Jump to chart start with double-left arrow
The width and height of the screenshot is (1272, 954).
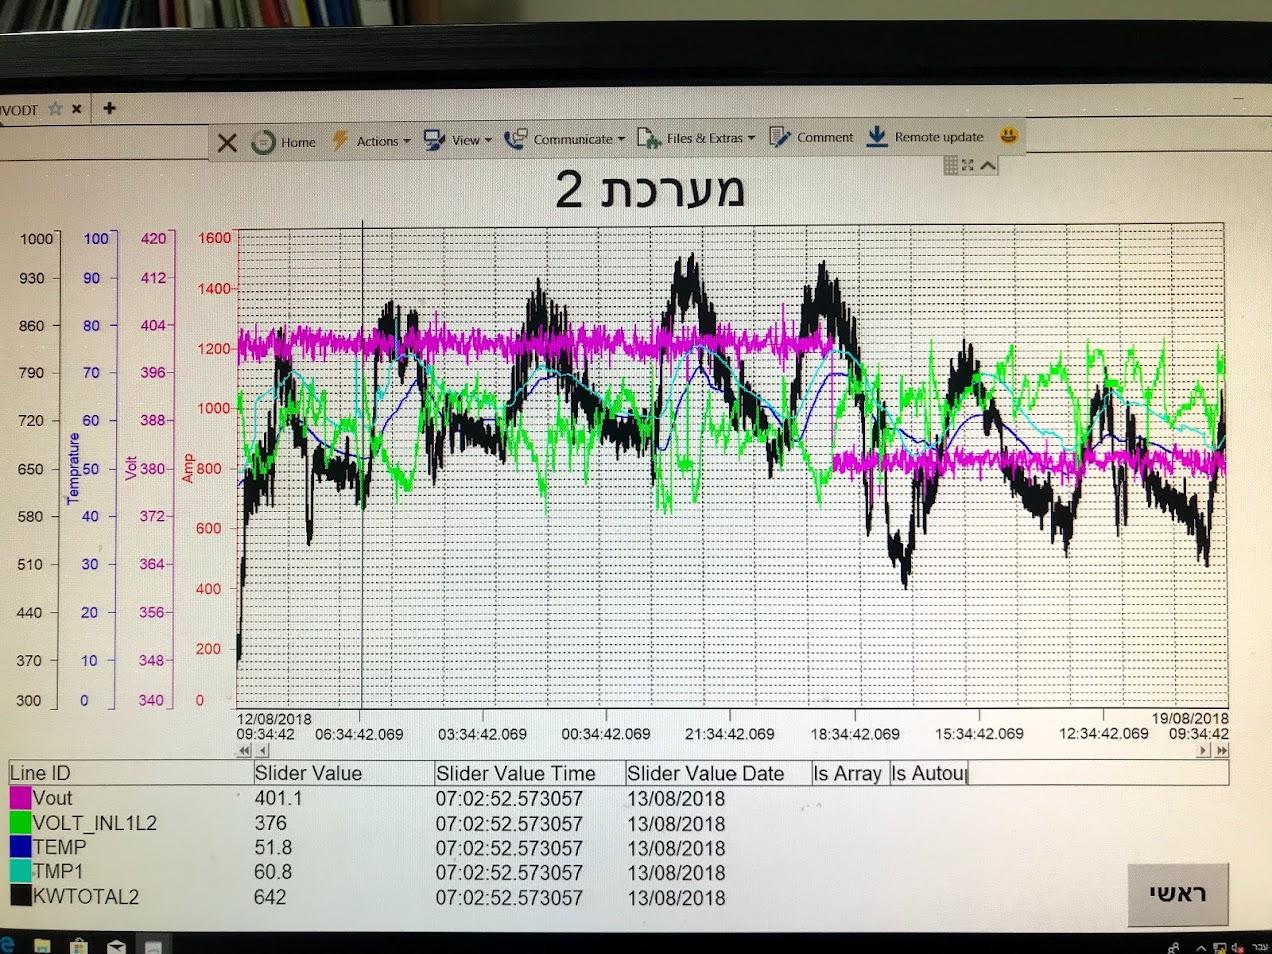point(245,750)
